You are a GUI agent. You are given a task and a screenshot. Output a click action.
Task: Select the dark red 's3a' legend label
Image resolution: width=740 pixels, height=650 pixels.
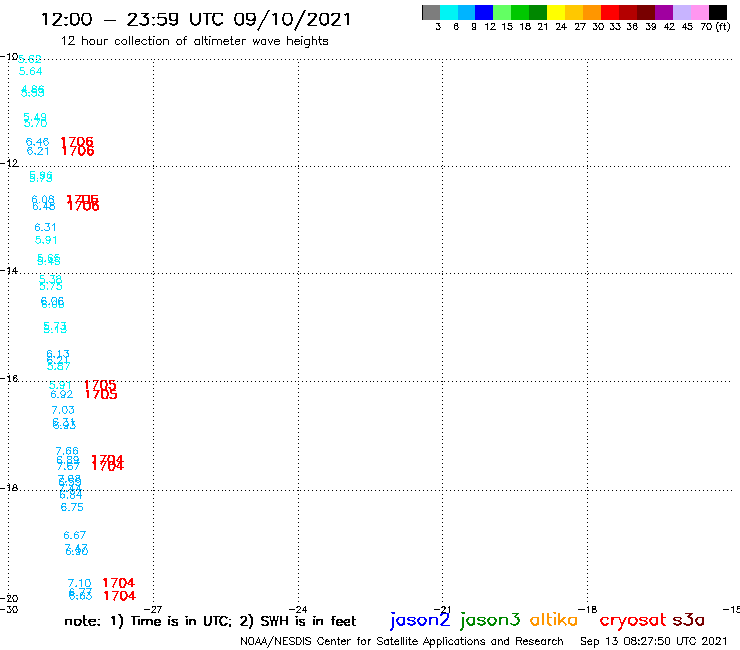pos(689,620)
